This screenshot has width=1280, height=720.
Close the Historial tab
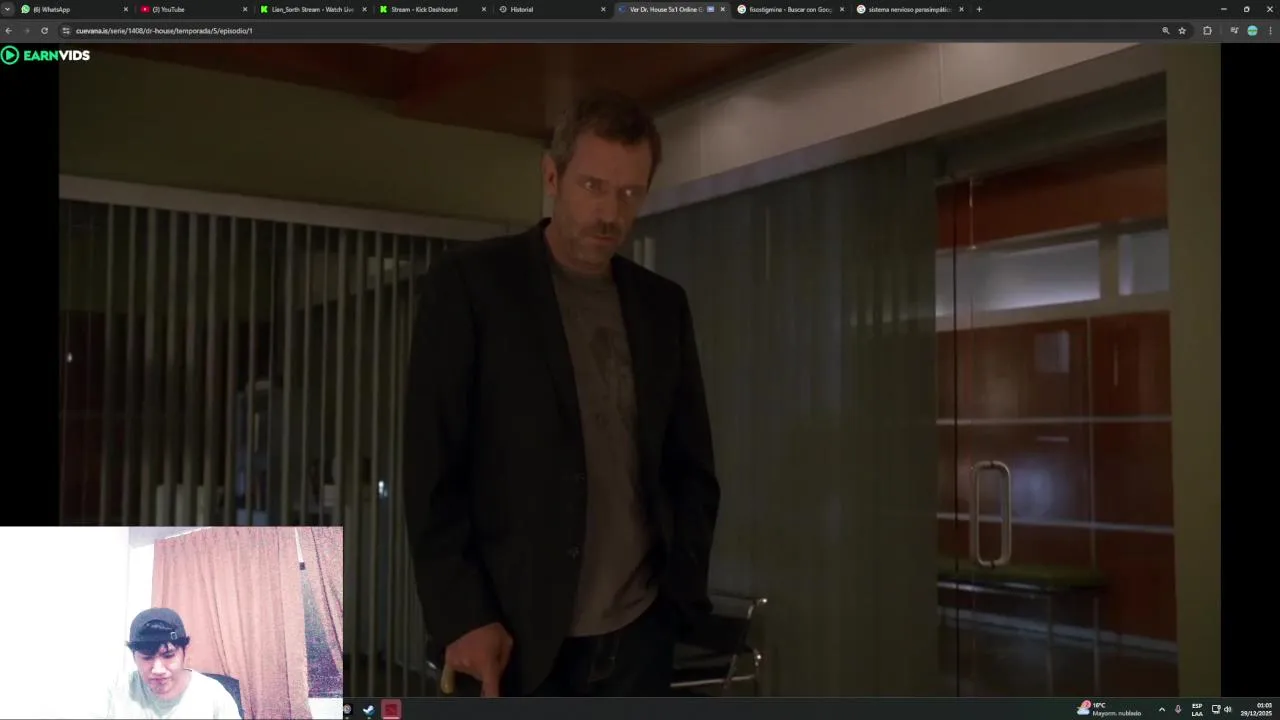(x=603, y=9)
